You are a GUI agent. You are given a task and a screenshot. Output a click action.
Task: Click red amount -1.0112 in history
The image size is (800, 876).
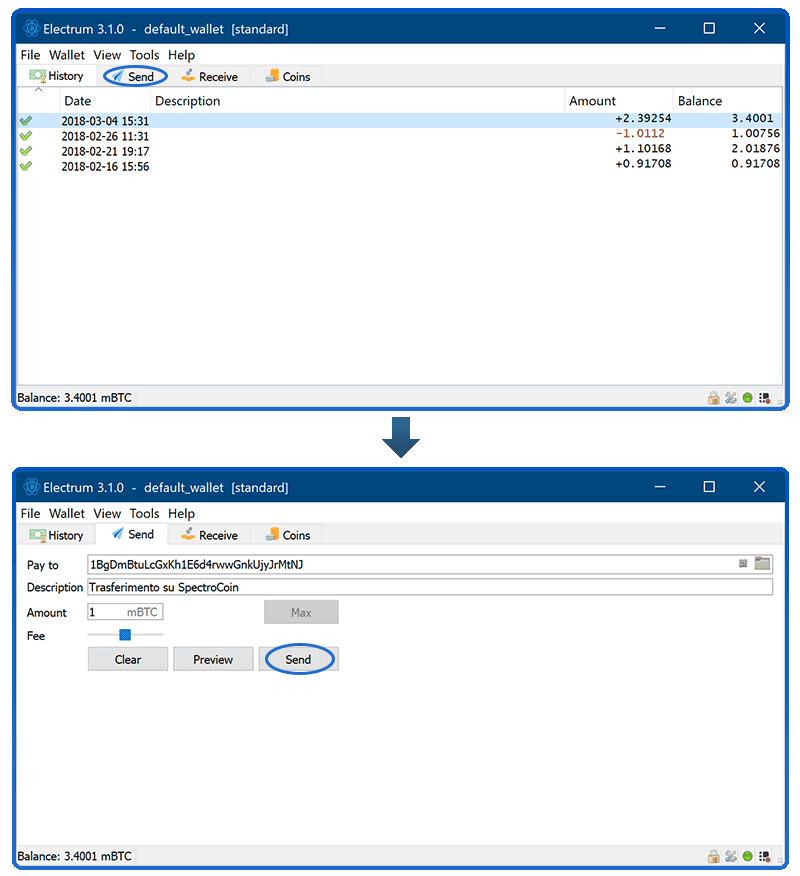[x=640, y=134]
